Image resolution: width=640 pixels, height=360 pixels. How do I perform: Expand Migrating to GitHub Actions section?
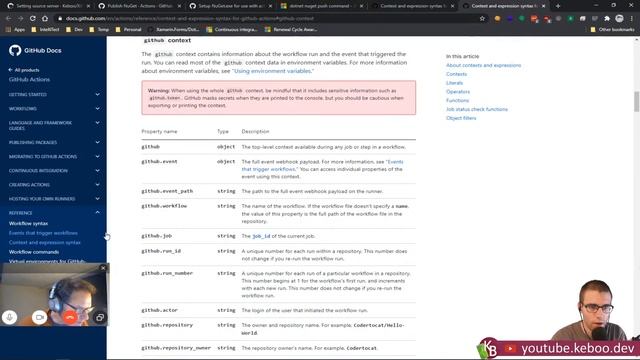[54, 157]
